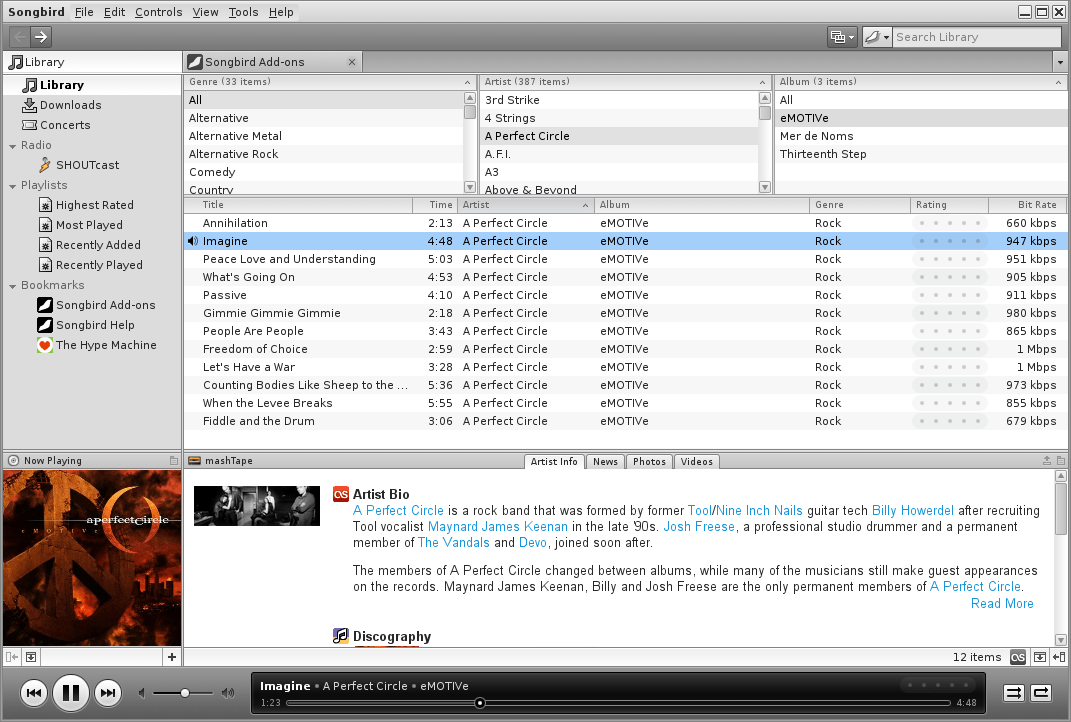
Task: Click the Last.fm Artist Bio icon
Action: pos(341,494)
